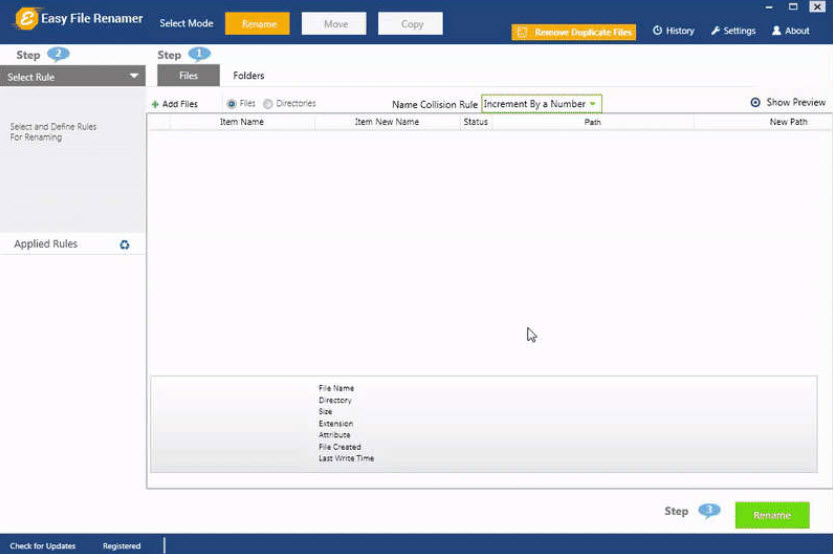833x554 pixels.
Task: Expand the Select Rule dropdown
Action: (x=73, y=76)
